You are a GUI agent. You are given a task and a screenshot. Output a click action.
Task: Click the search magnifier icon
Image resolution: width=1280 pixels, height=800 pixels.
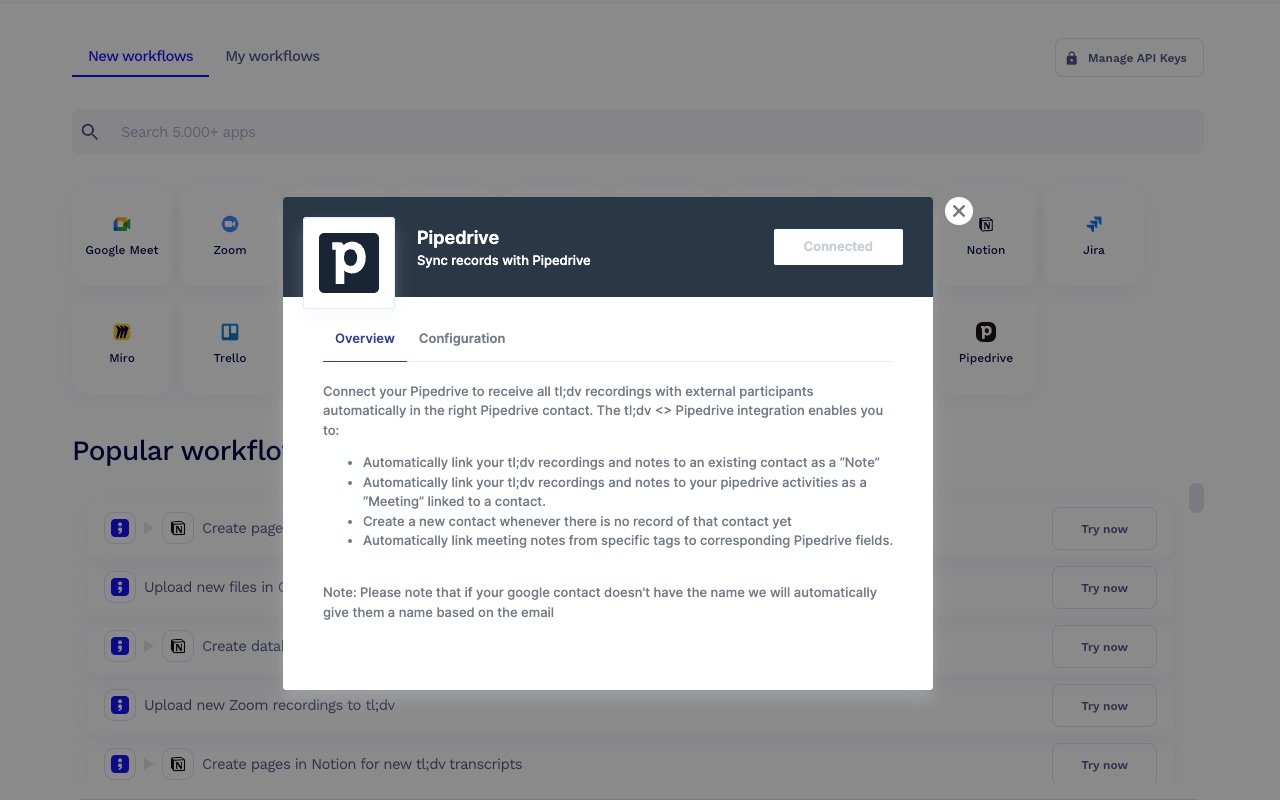[90, 131]
